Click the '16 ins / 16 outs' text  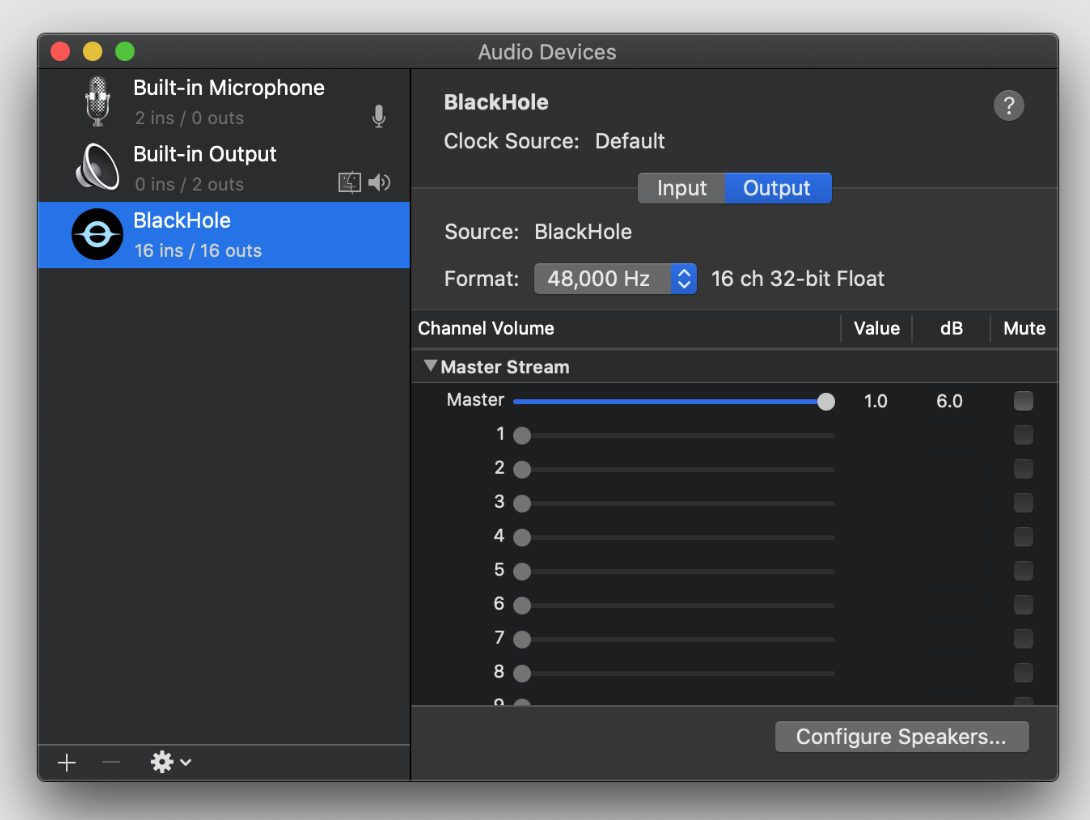[x=198, y=250]
